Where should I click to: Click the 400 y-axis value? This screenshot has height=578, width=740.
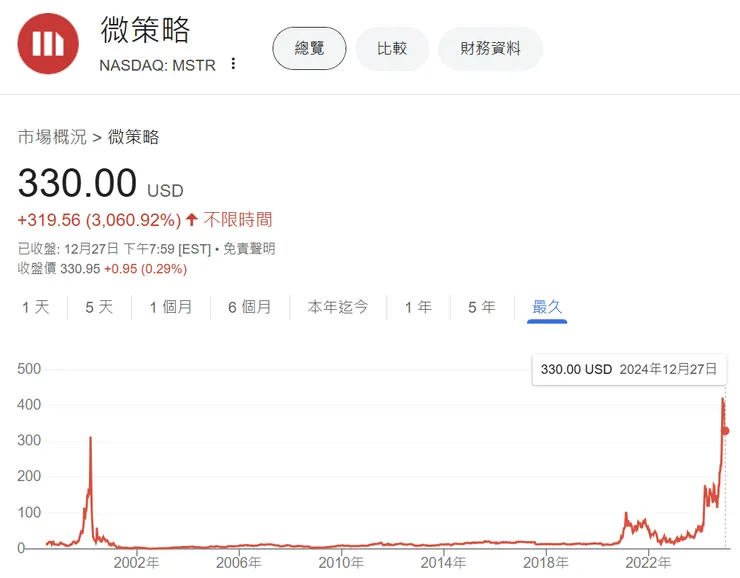point(29,405)
